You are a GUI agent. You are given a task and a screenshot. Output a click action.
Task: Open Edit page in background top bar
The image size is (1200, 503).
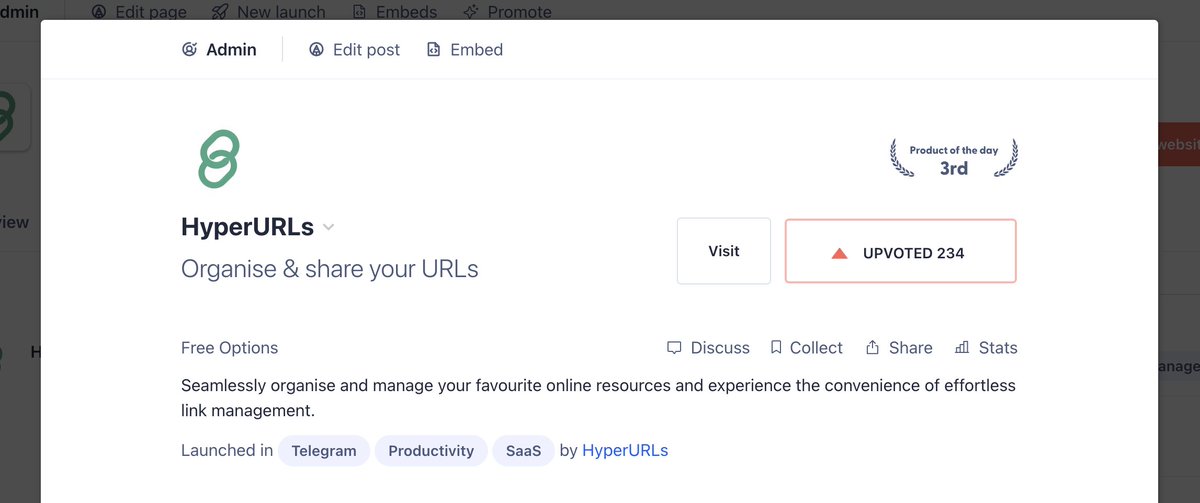click(x=140, y=12)
